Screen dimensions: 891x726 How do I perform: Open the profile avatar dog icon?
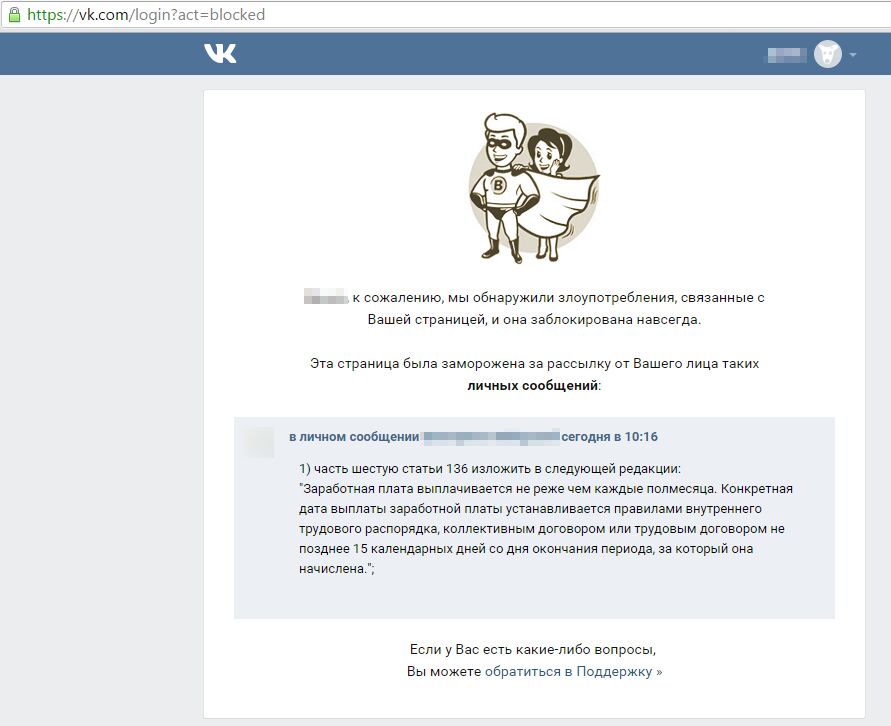pyautogui.click(x=827, y=55)
